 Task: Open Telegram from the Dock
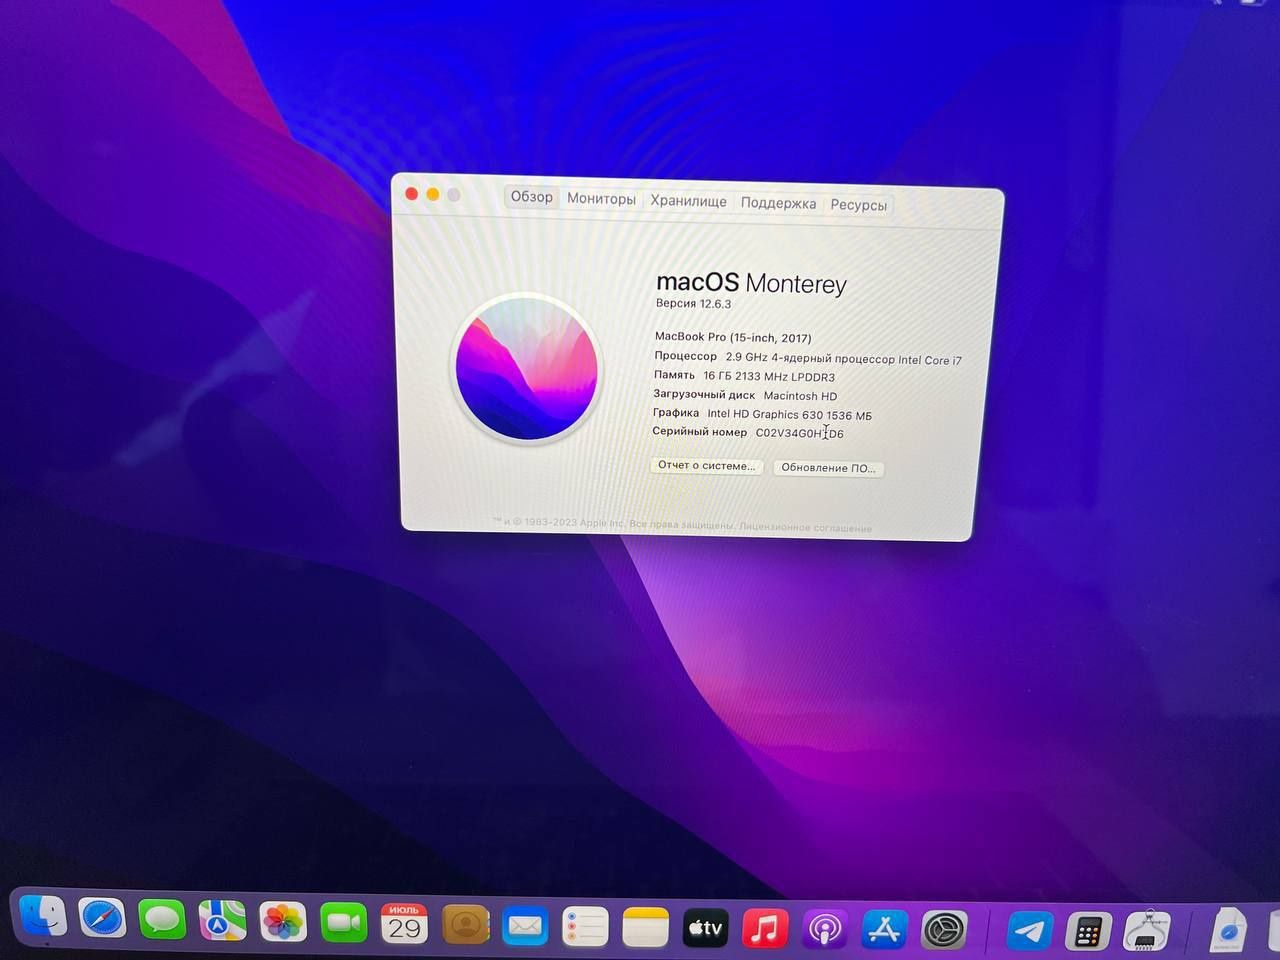[x=1029, y=931]
